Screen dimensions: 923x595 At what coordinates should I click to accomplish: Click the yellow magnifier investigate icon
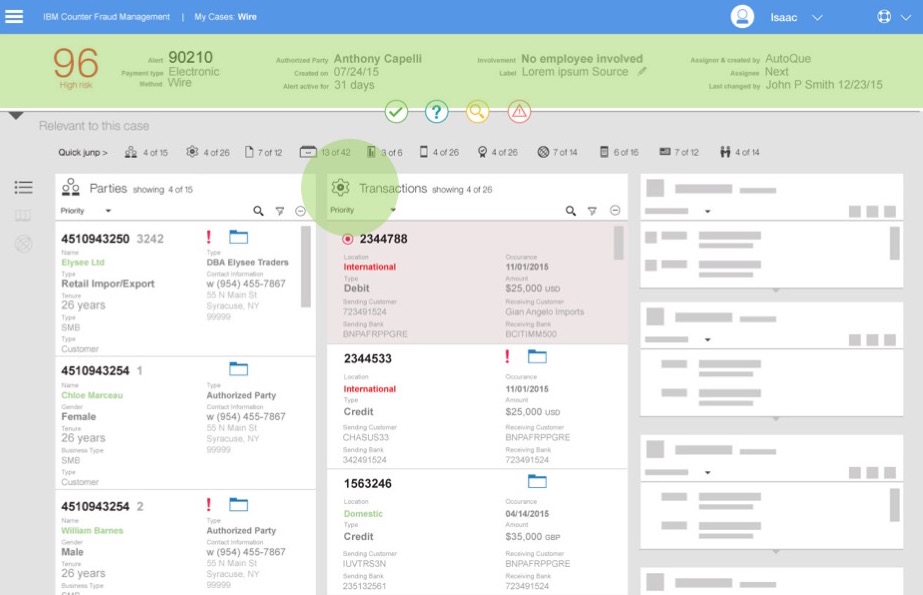(477, 111)
